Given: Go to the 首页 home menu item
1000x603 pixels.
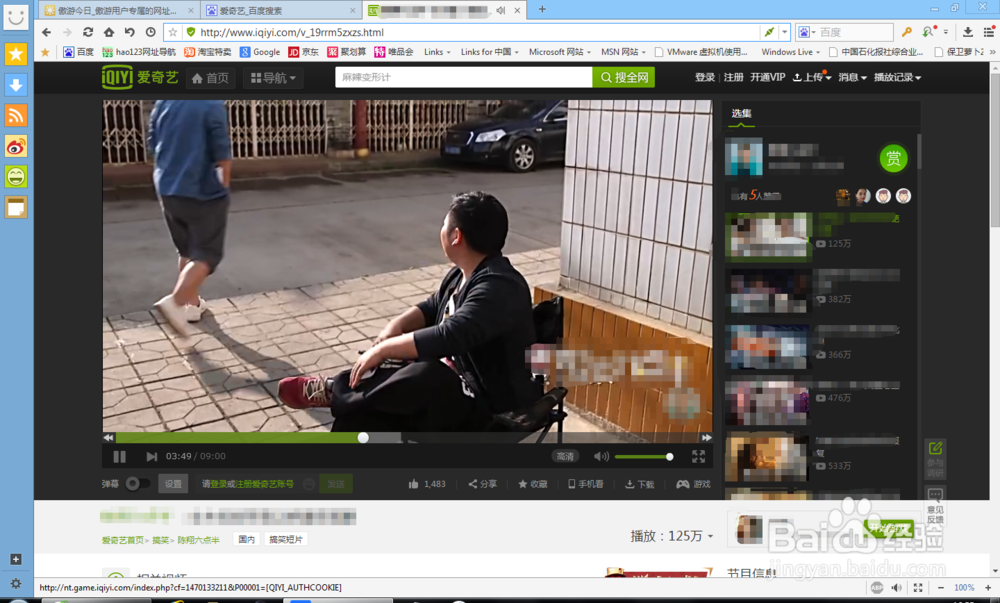Looking at the screenshot, I should 210,78.
